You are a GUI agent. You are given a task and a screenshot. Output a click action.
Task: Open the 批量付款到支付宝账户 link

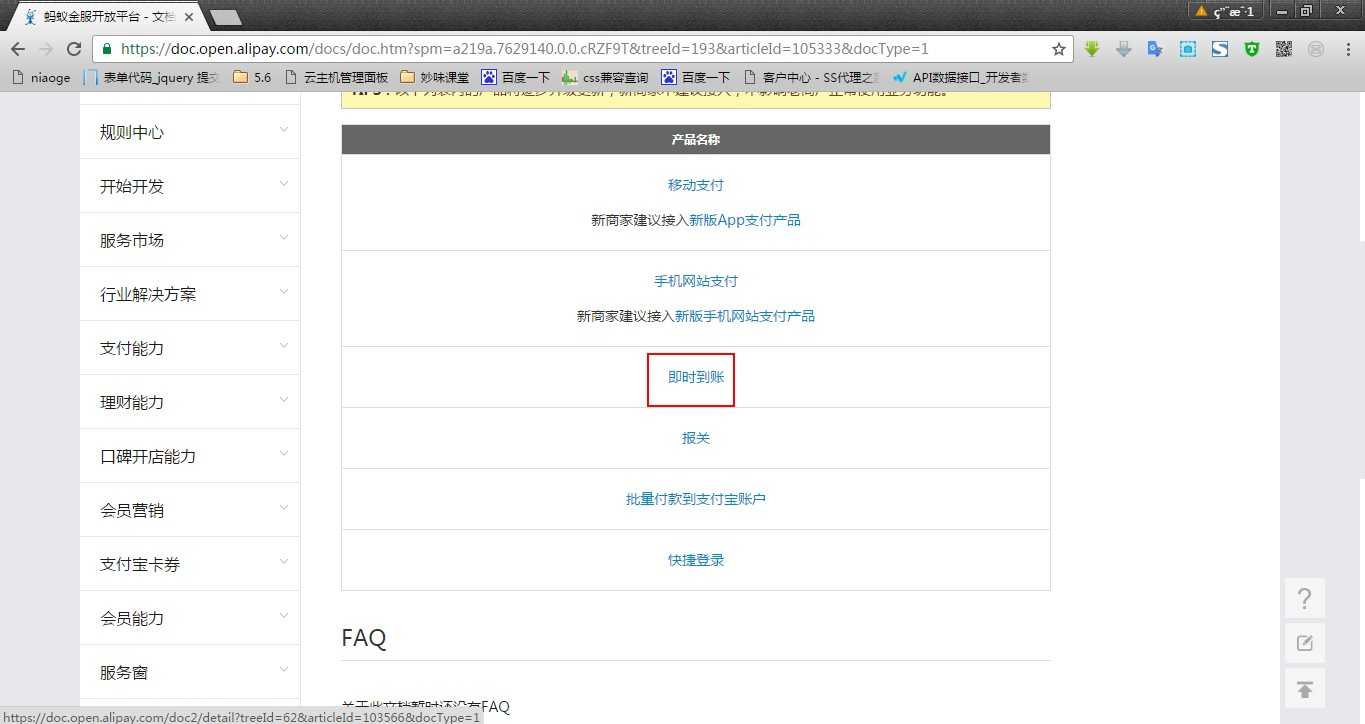click(696, 499)
